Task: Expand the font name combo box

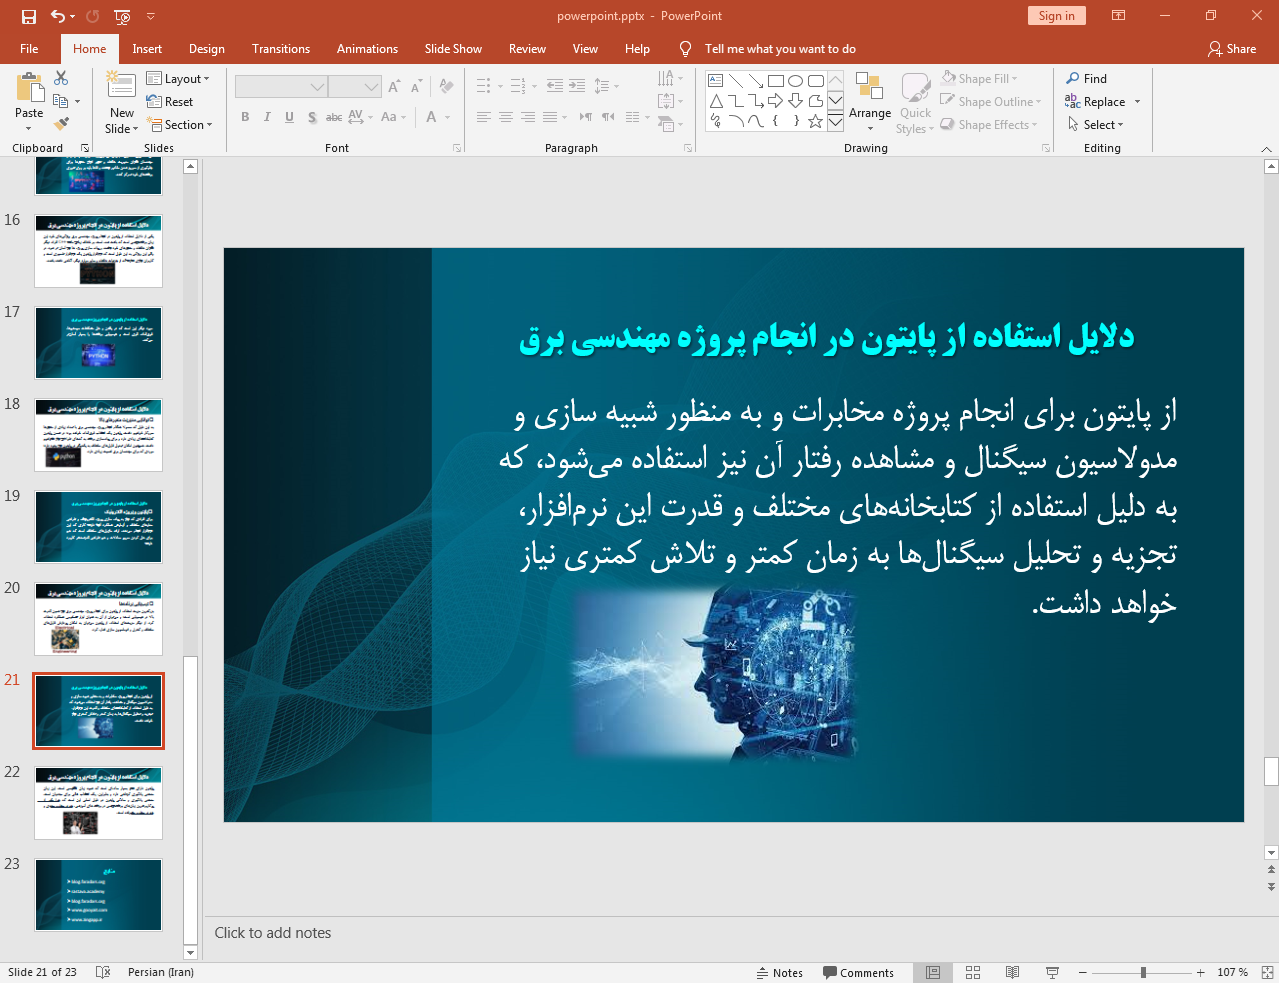Action: coord(317,87)
